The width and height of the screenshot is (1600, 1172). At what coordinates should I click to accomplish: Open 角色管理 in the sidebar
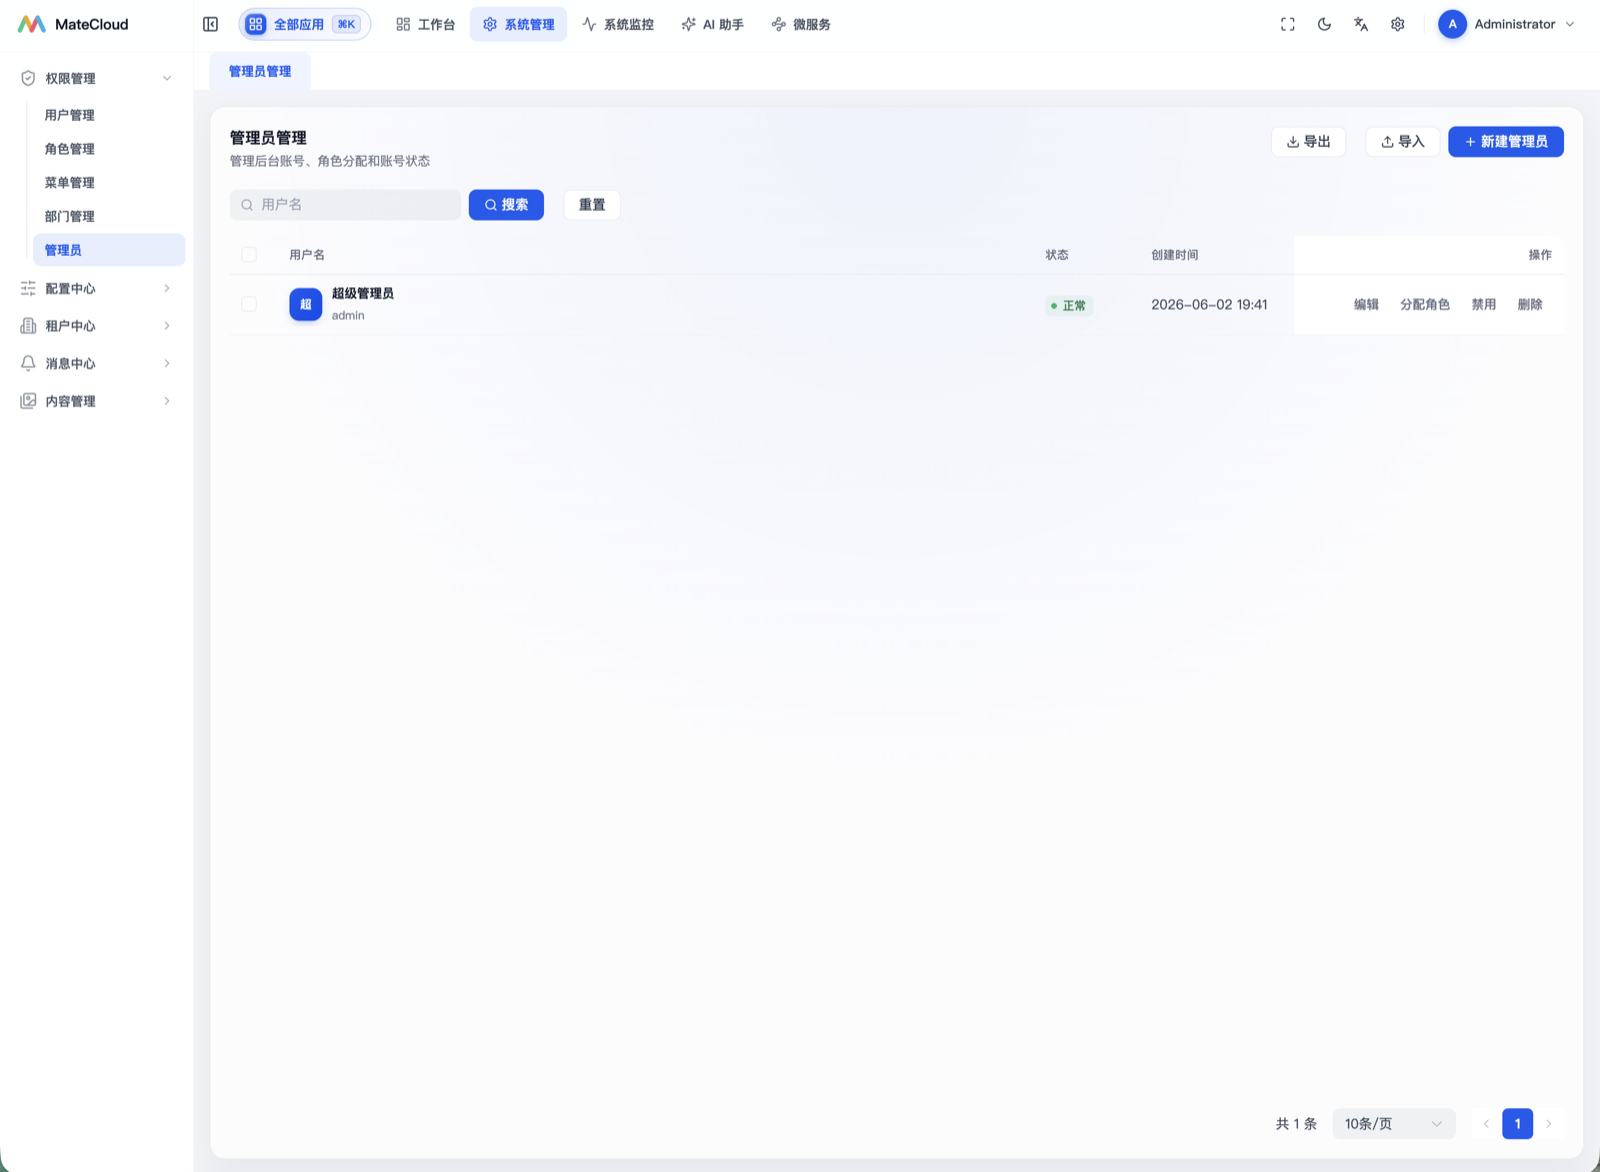pyautogui.click(x=109, y=149)
